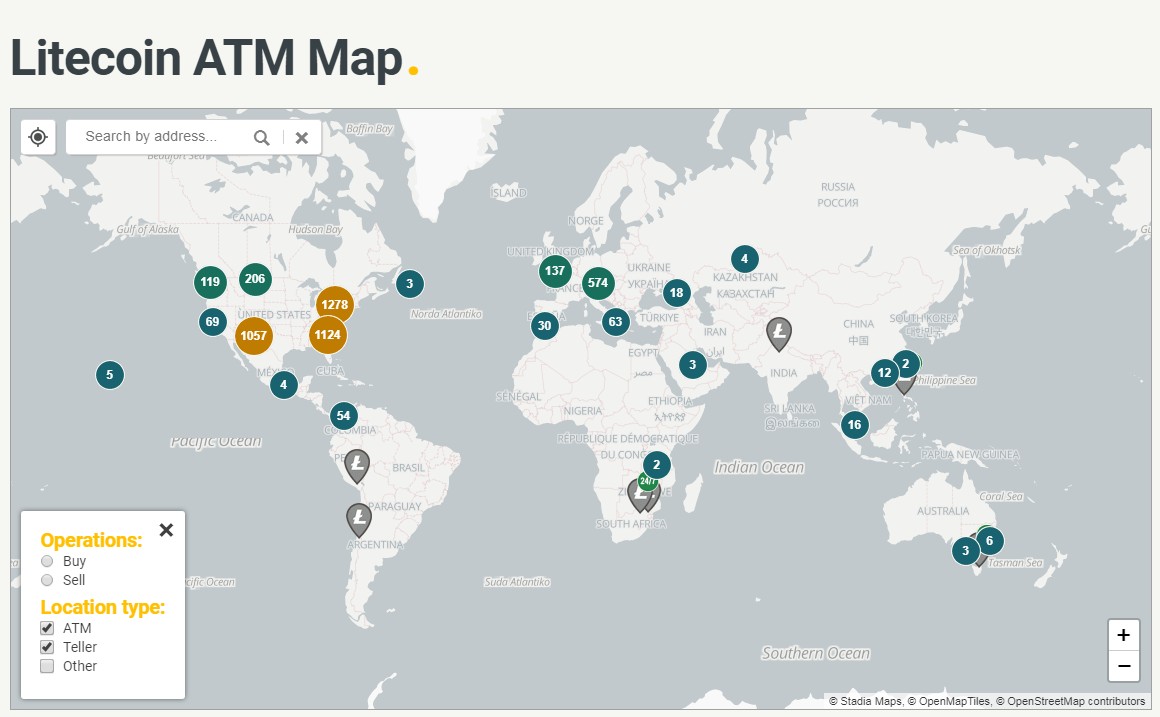The height and width of the screenshot is (717, 1160).
Task: Open the 5 cluster in Pacific Ocean
Action: click(109, 375)
